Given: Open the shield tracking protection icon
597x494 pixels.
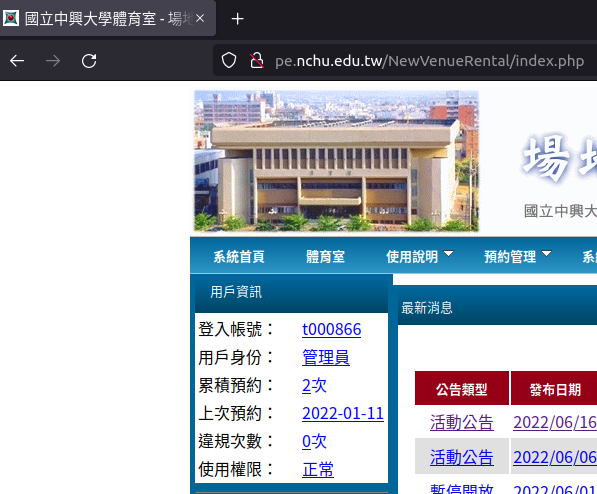Looking at the screenshot, I should coord(229,61).
